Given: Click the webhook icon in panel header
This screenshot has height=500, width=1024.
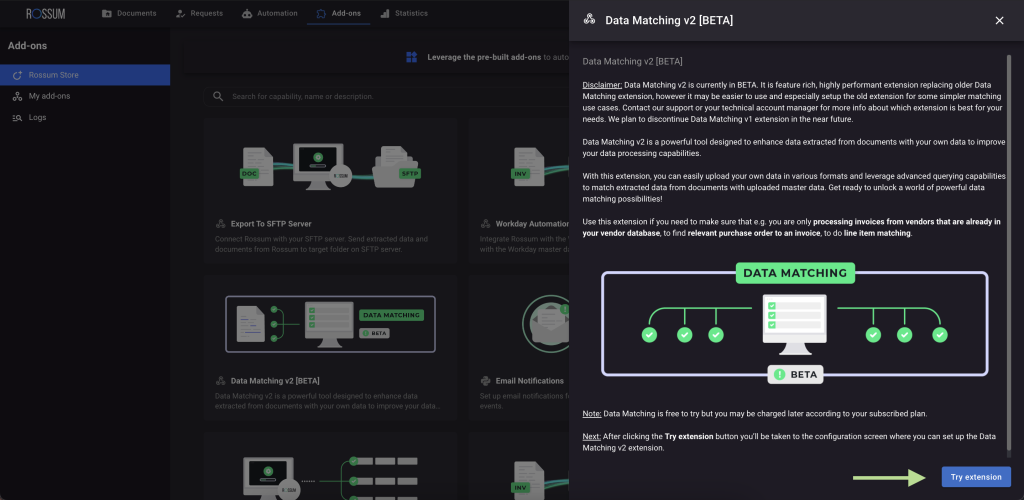Looking at the screenshot, I should pyautogui.click(x=589, y=20).
